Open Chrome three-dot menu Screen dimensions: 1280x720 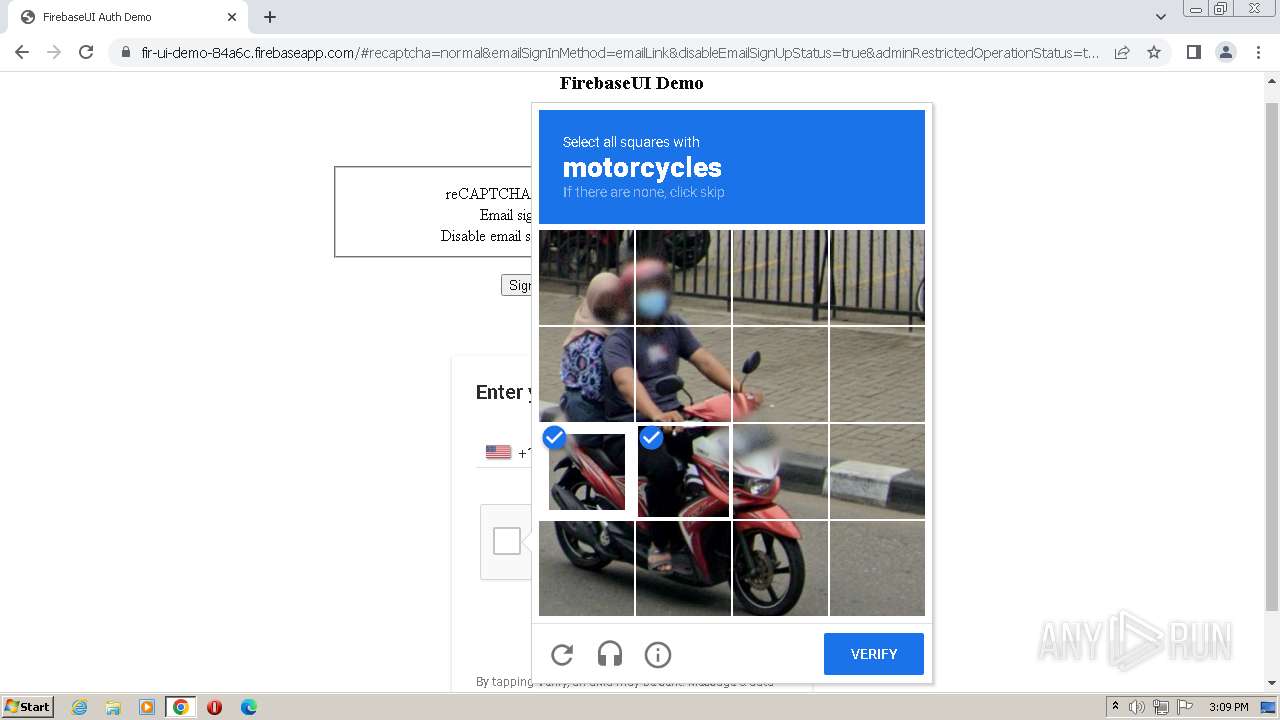tap(1258, 52)
